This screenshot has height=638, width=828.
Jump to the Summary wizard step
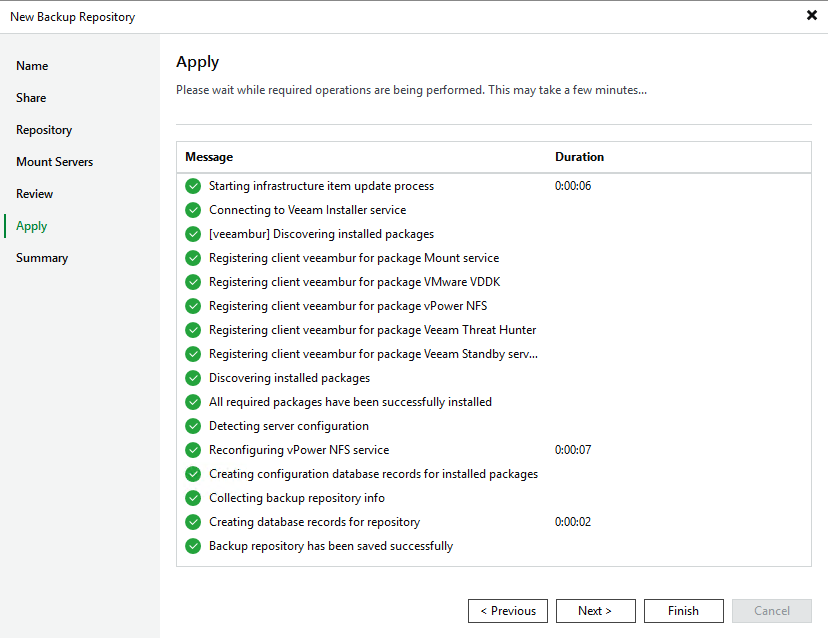(42, 258)
